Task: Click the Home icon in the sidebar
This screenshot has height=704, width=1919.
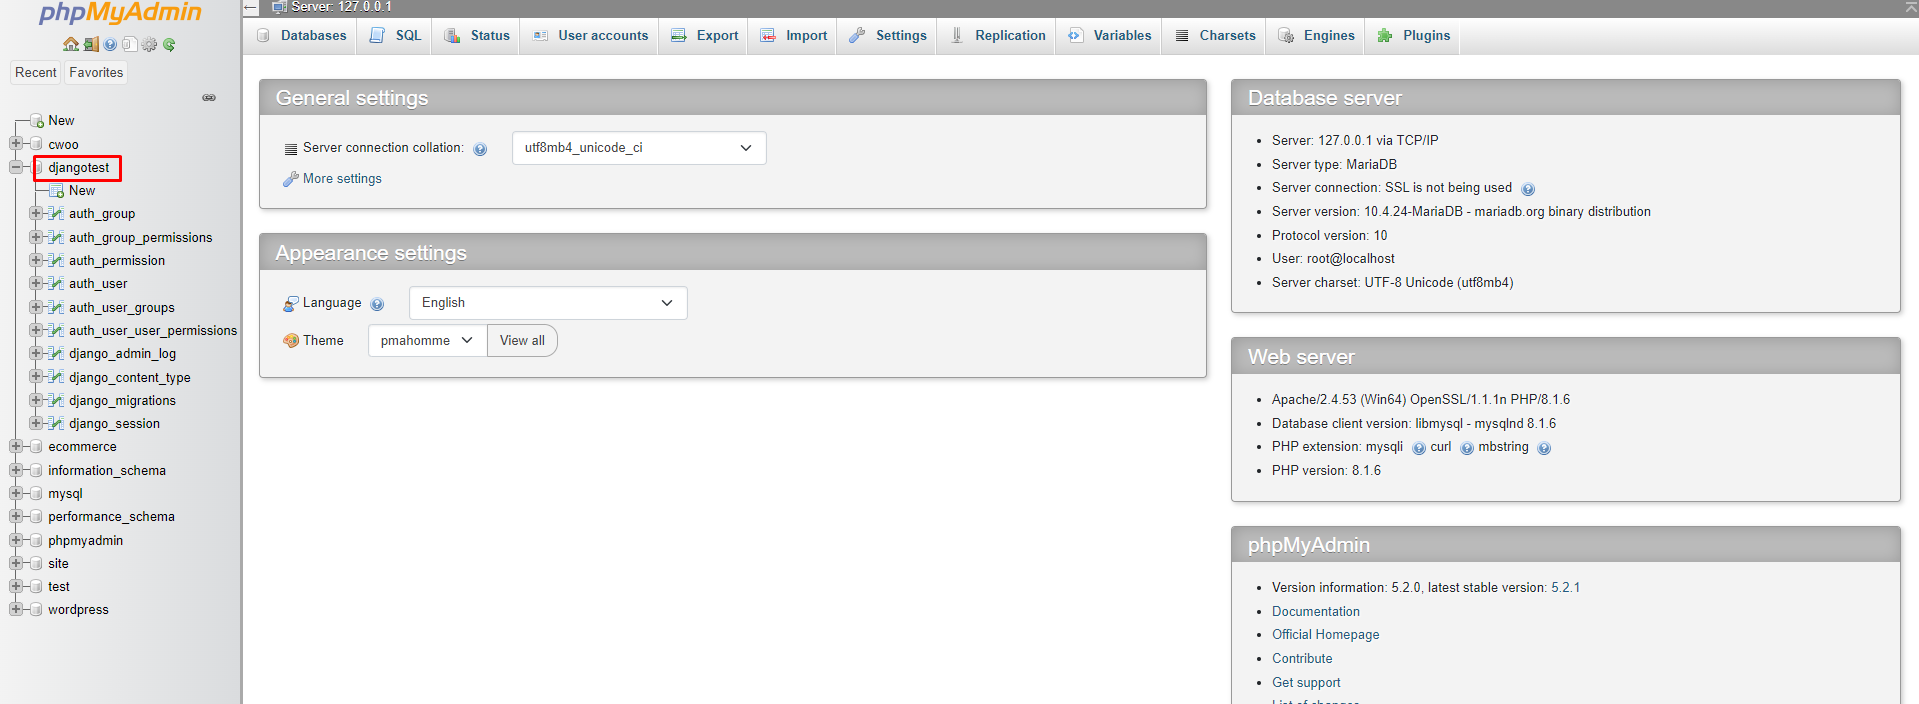Action: tap(70, 44)
